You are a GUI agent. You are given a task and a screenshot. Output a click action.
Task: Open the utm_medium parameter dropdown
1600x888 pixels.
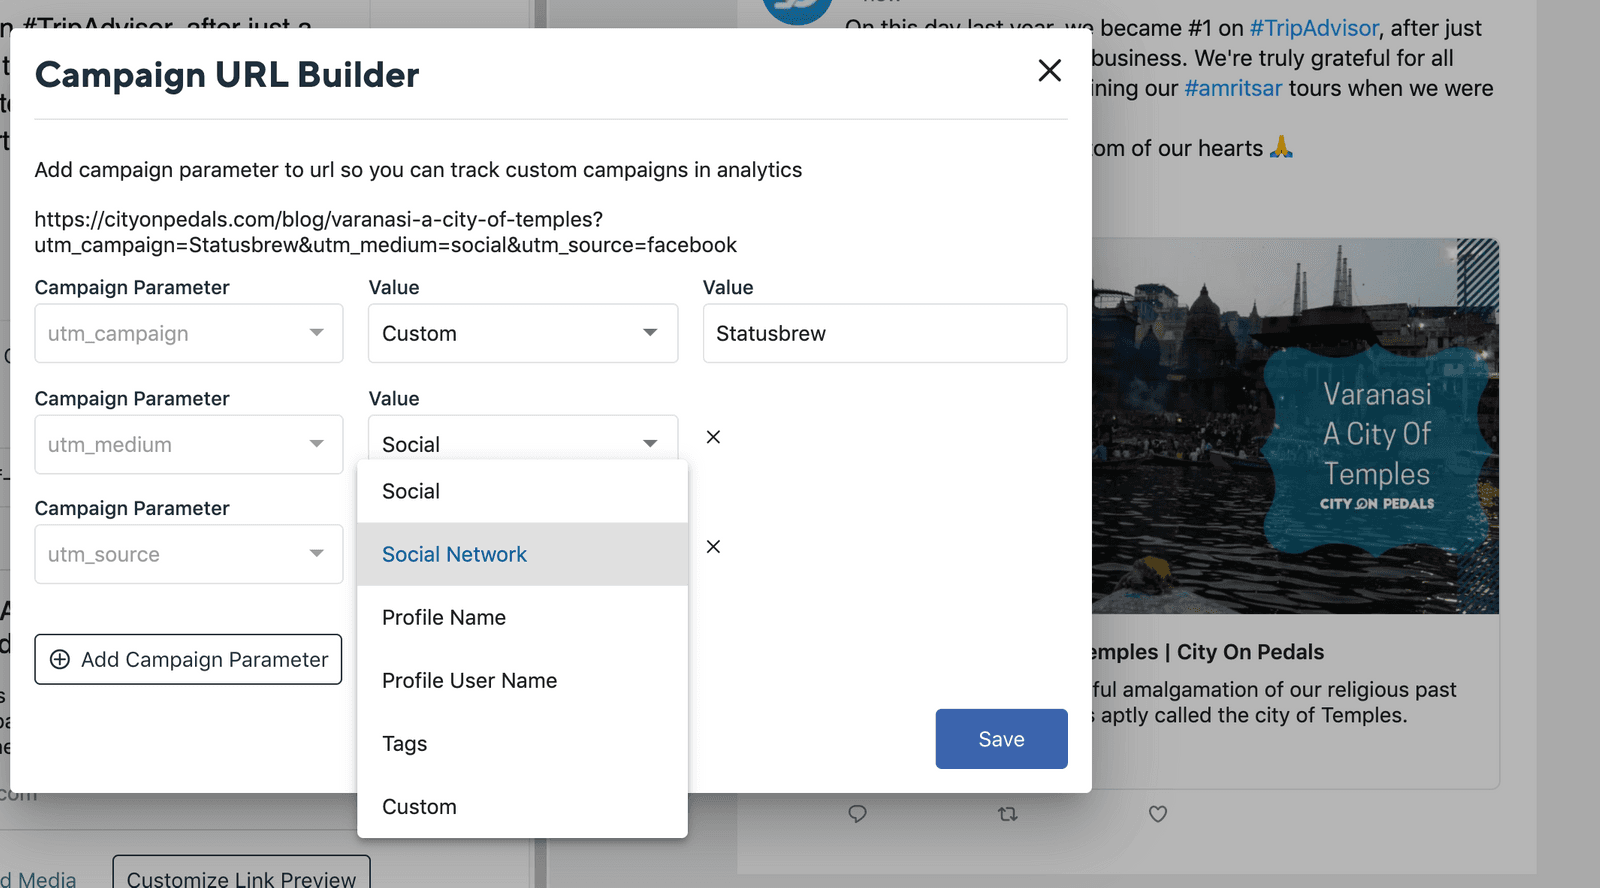(189, 445)
